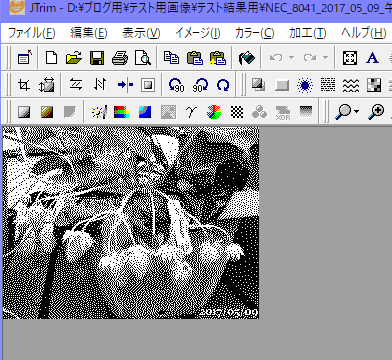Click the gamma correction γ icon
The width and height of the screenshot is (392, 360).
coord(191,112)
